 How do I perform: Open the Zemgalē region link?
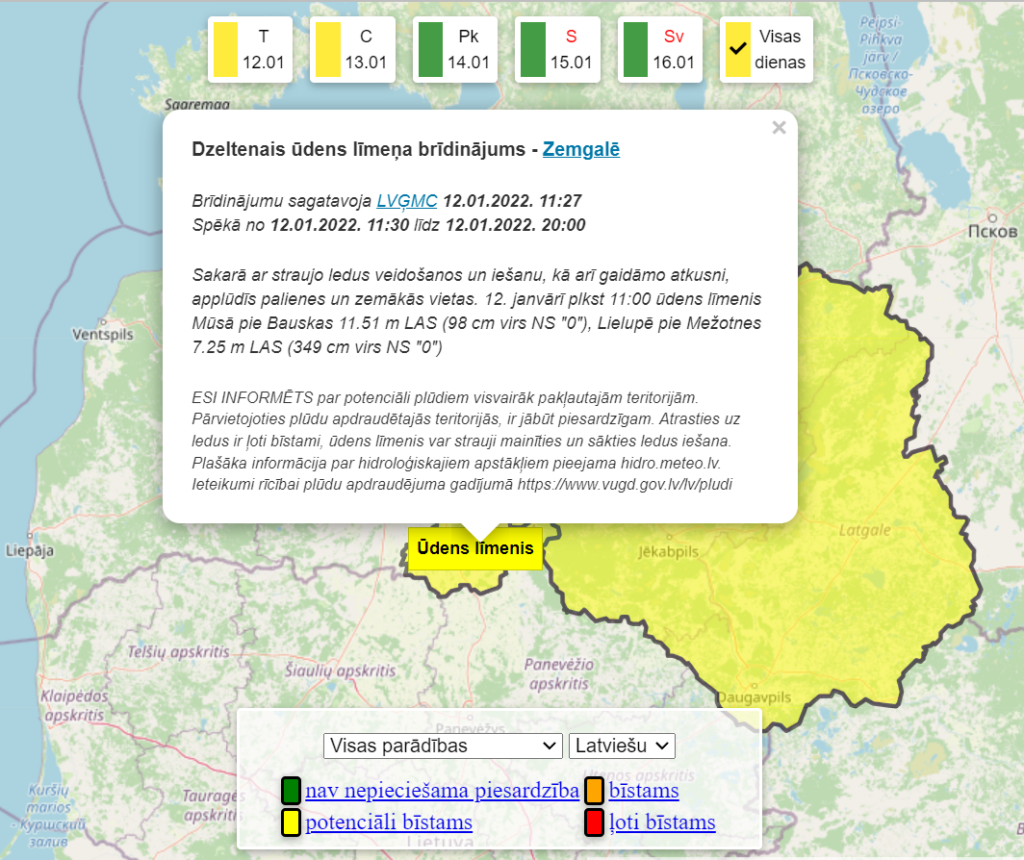(x=581, y=149)
